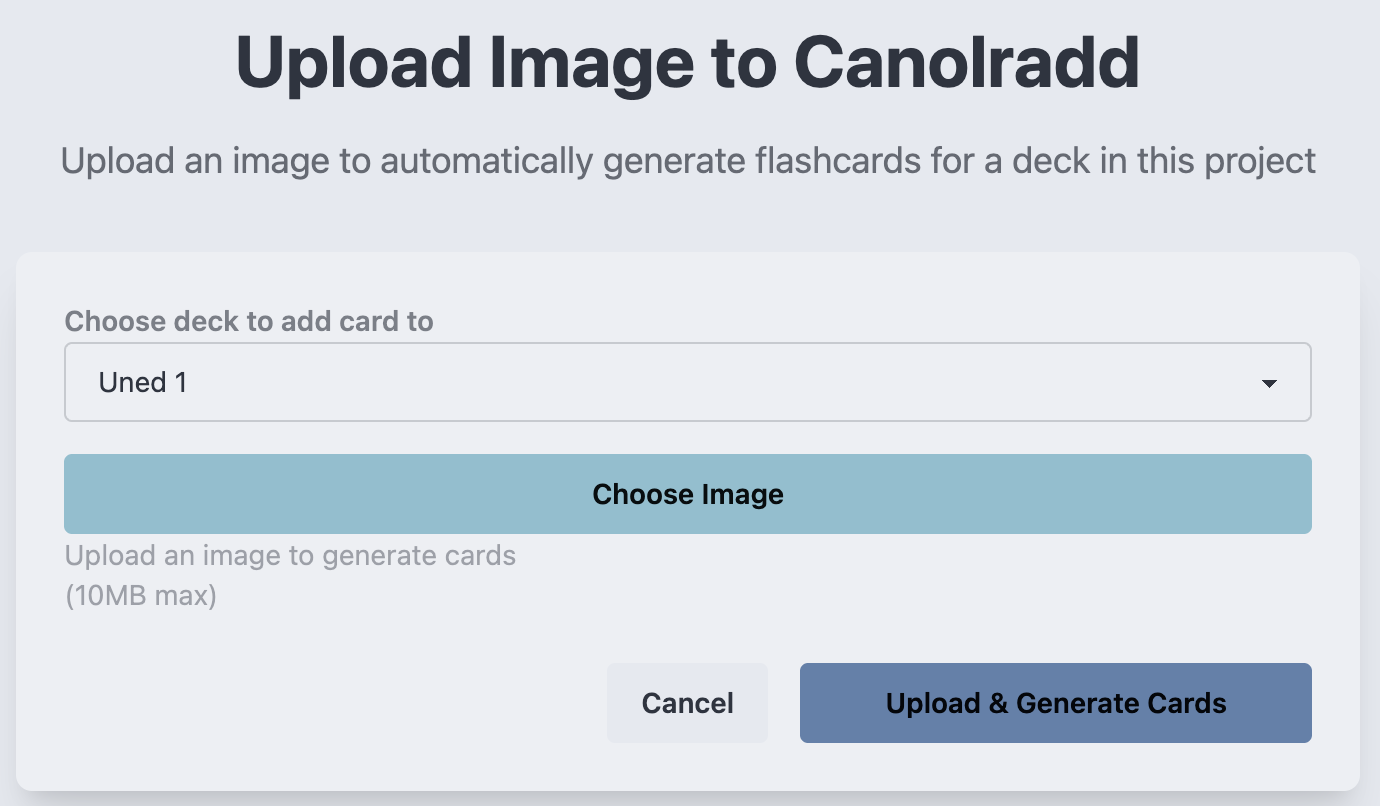1380x806 pixels.
Task: Click the 'Upload Image to Canolradd' heading
Action: (687, 62)
